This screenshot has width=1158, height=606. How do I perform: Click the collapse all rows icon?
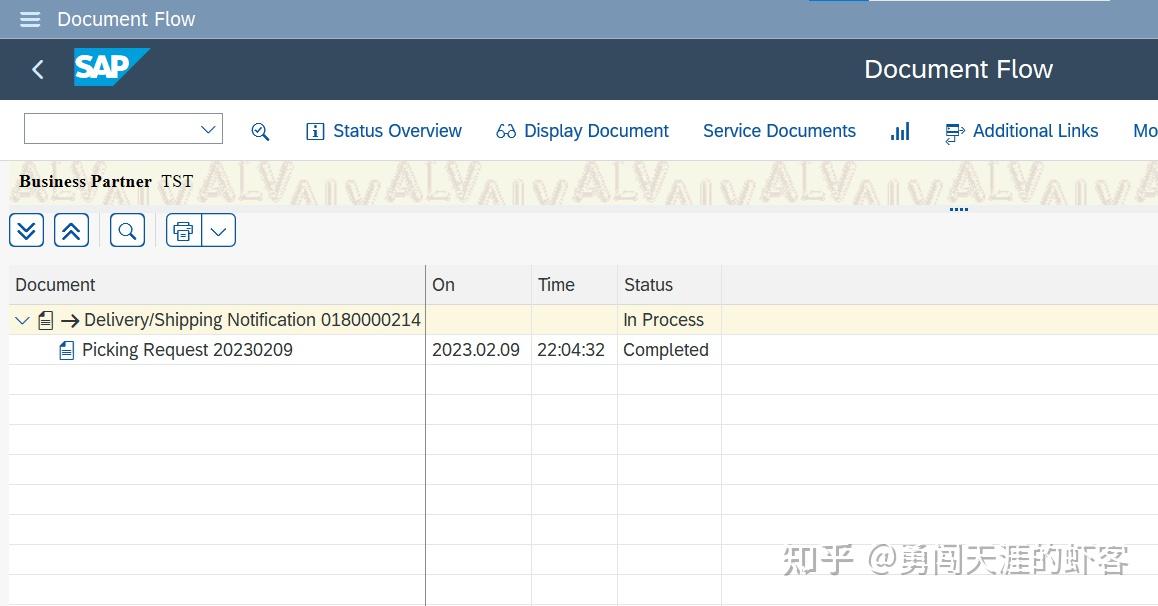coord(71,229)
